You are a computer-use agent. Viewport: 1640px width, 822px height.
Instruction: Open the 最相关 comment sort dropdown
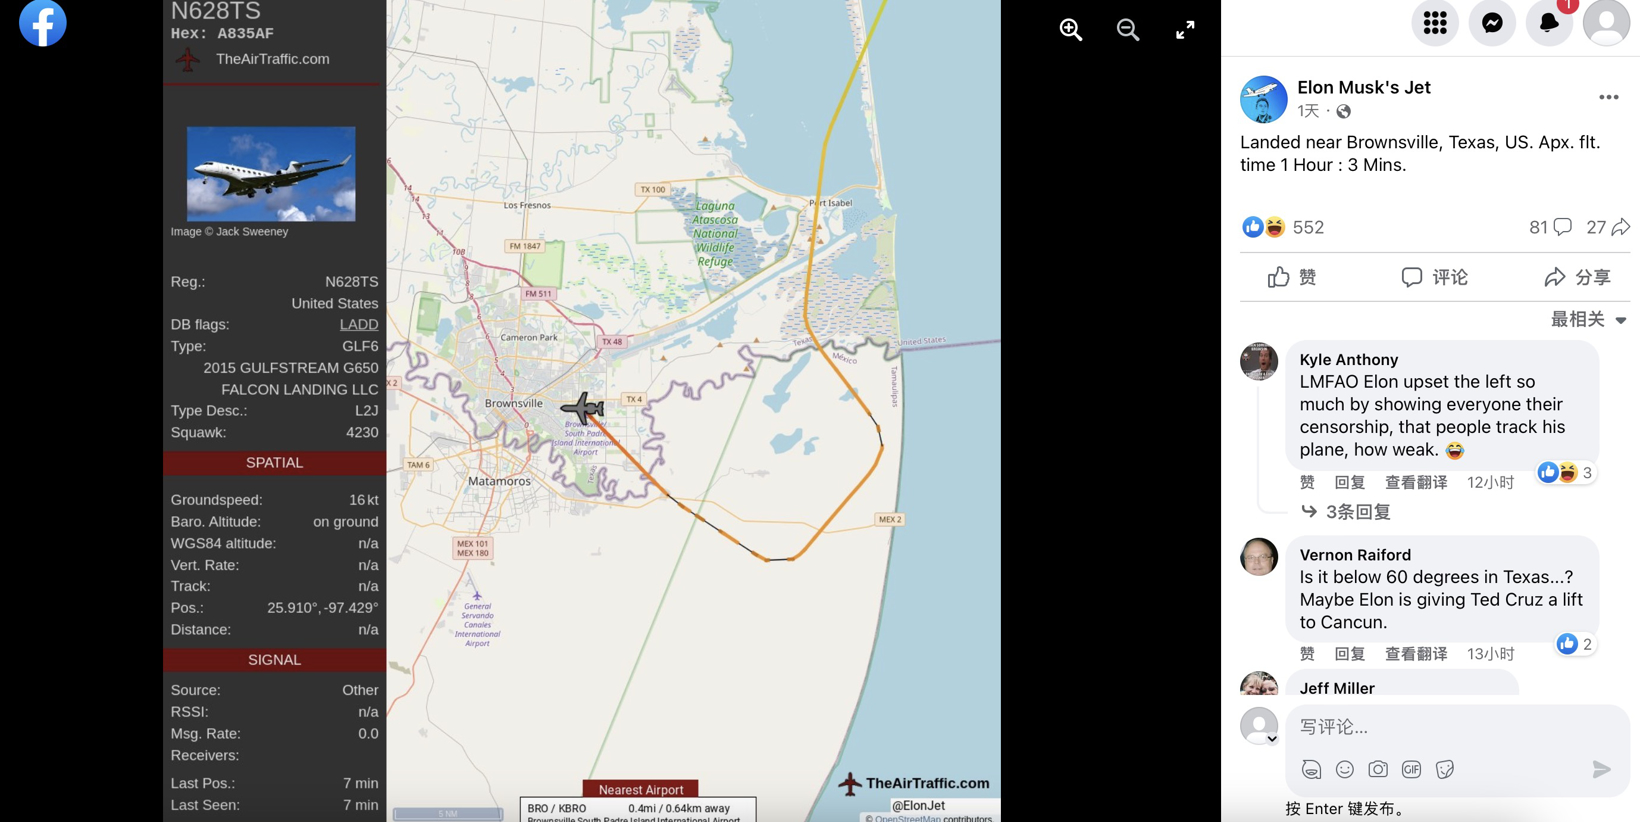point(1589,319)
